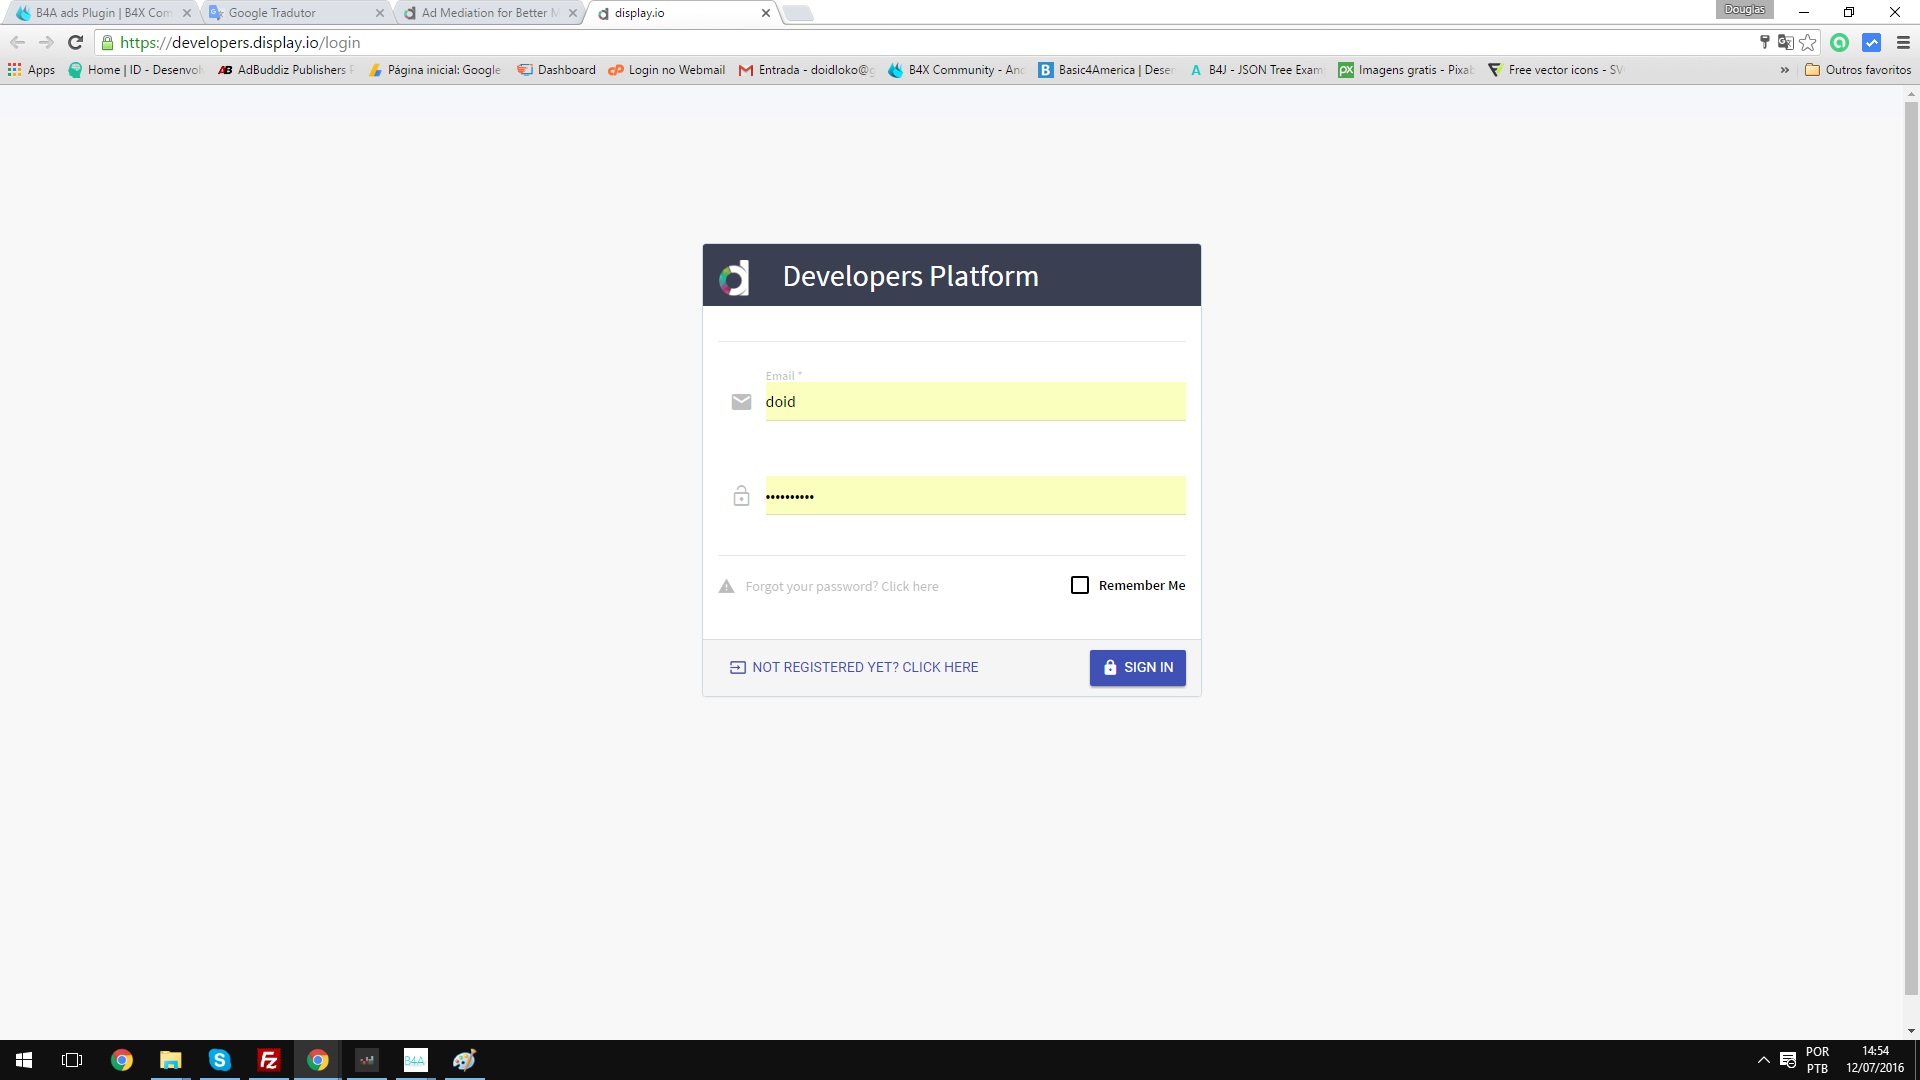Click the display.io logo in header
Viewport: 1920px width, 1080px height.
pyautogui.click(x=734, y=277)
